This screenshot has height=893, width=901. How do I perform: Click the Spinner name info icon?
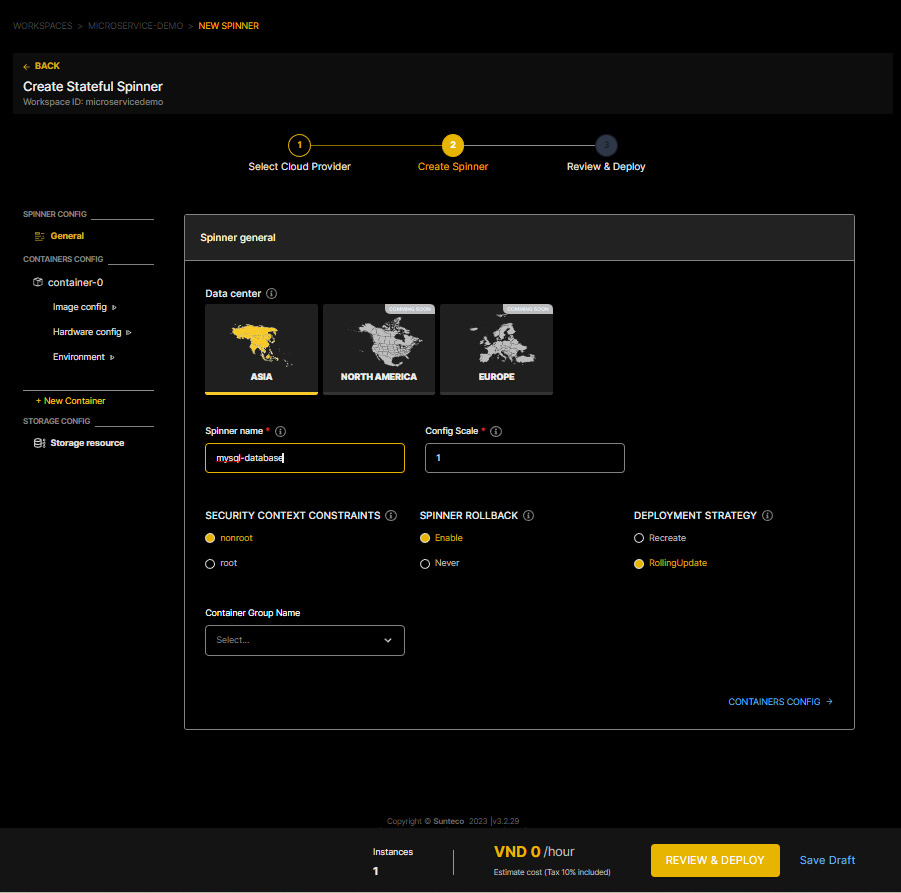click(280, 432)
